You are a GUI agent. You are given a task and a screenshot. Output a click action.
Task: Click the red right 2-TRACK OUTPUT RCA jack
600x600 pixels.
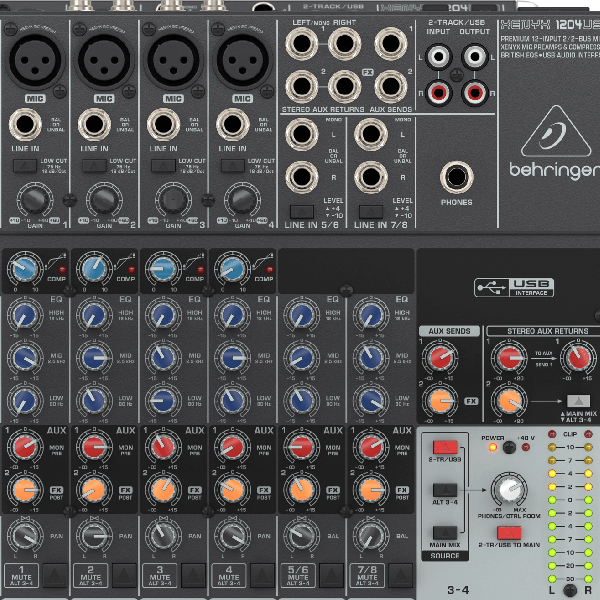[474, 93]
